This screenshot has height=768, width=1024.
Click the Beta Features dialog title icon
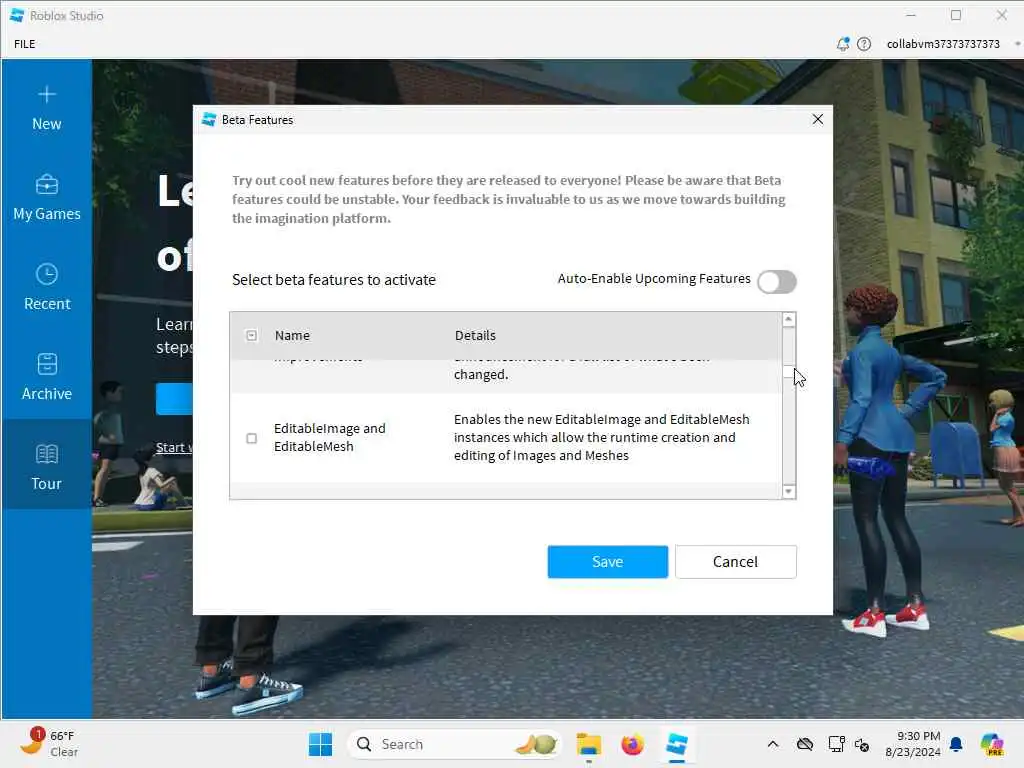click(209, 120)
